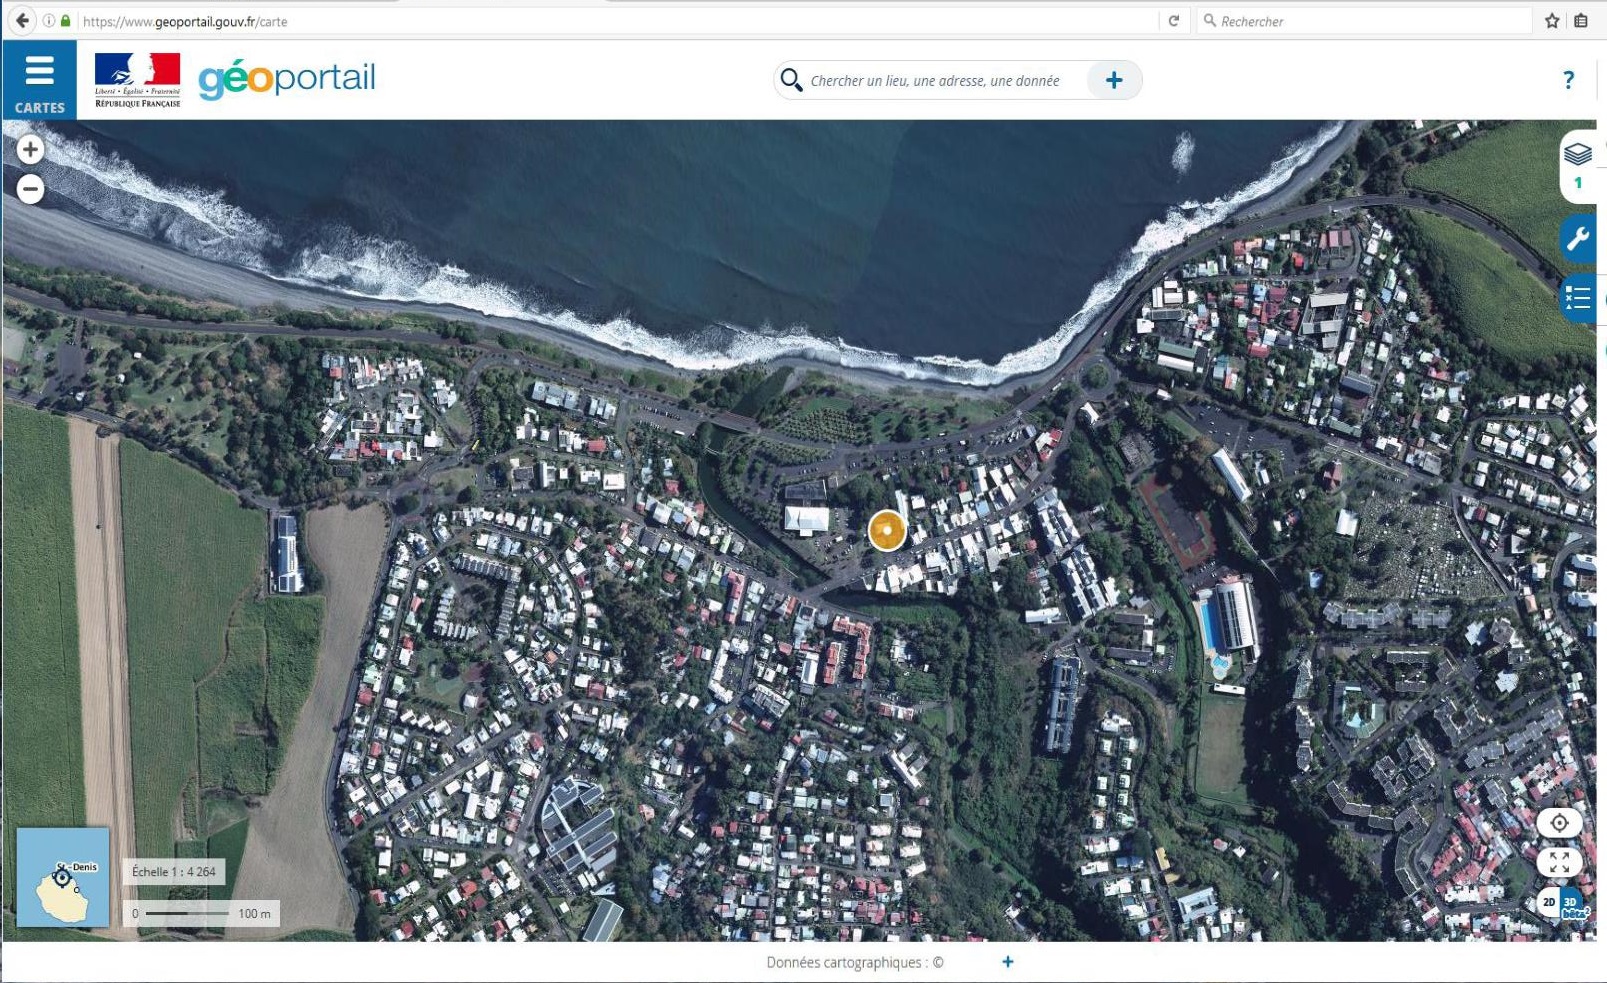Zoom in with the plus button
This screenshot has height=983, width=1607.
[30, 150]
